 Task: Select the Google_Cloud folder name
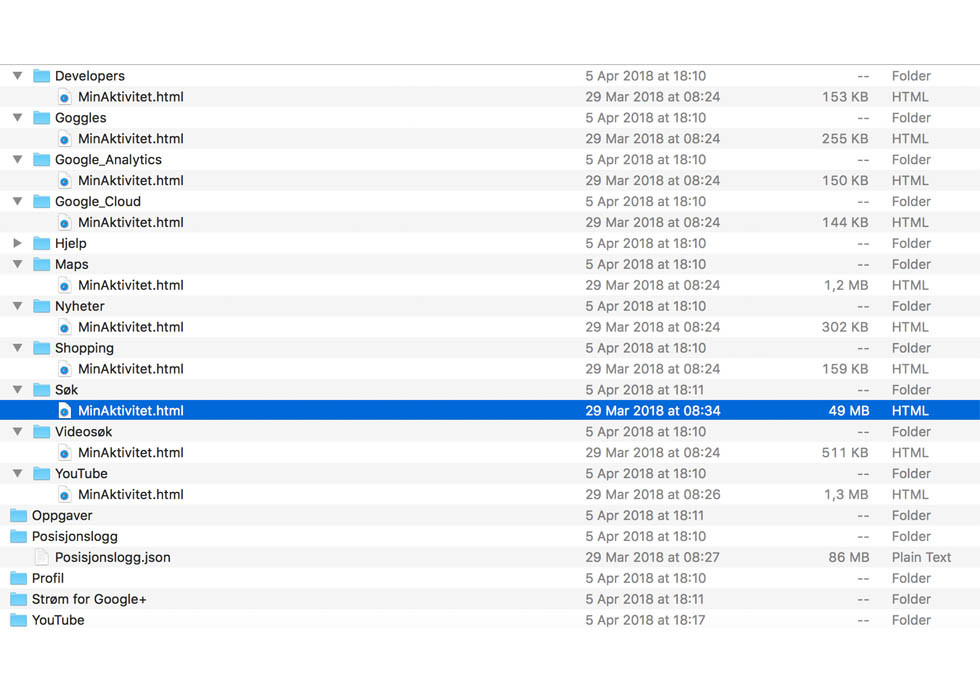(x=98, y=201)
